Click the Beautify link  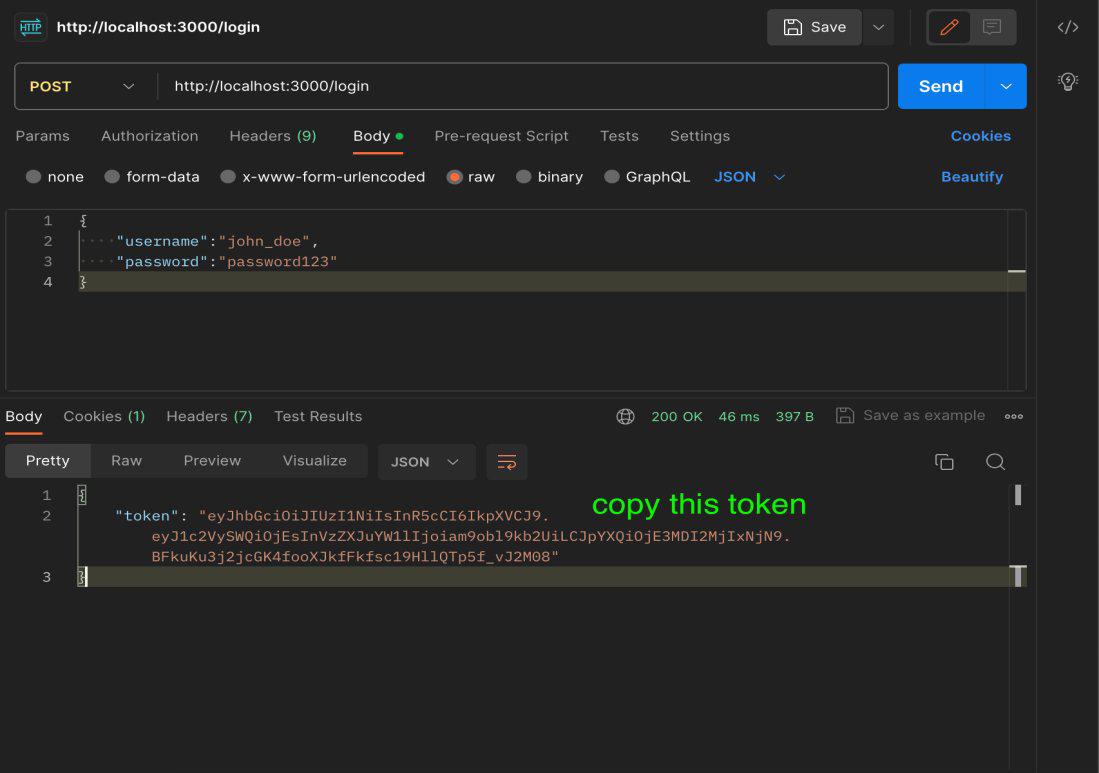point(971,177)
